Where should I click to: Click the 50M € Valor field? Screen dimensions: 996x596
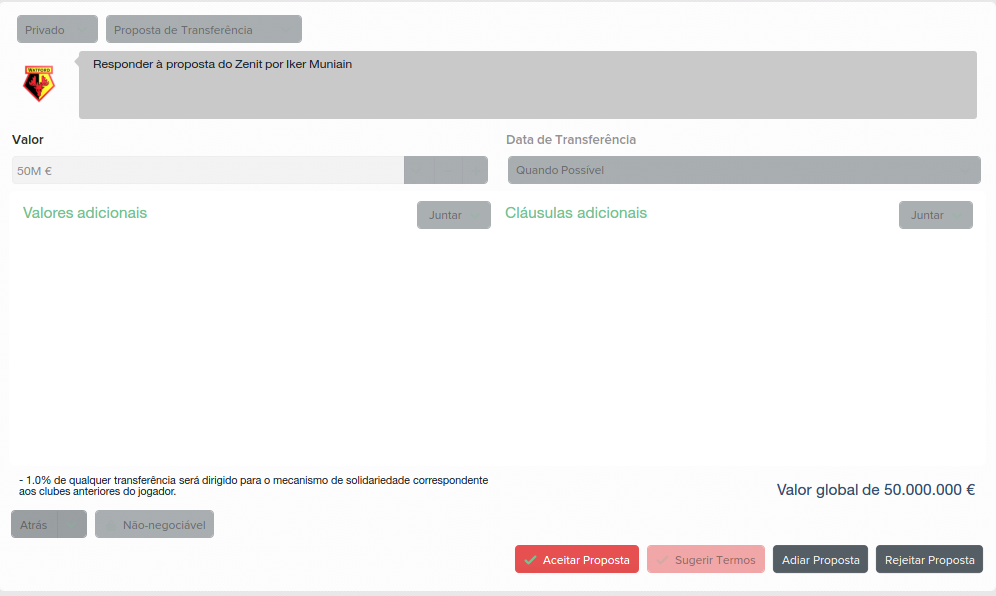click(x=208, y=170)
